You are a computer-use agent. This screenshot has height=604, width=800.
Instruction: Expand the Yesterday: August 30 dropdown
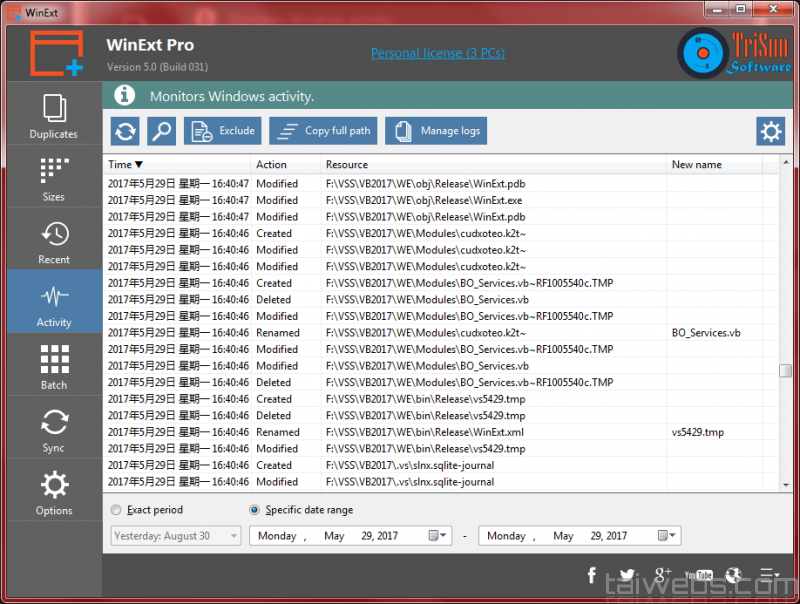pos(234,536)
